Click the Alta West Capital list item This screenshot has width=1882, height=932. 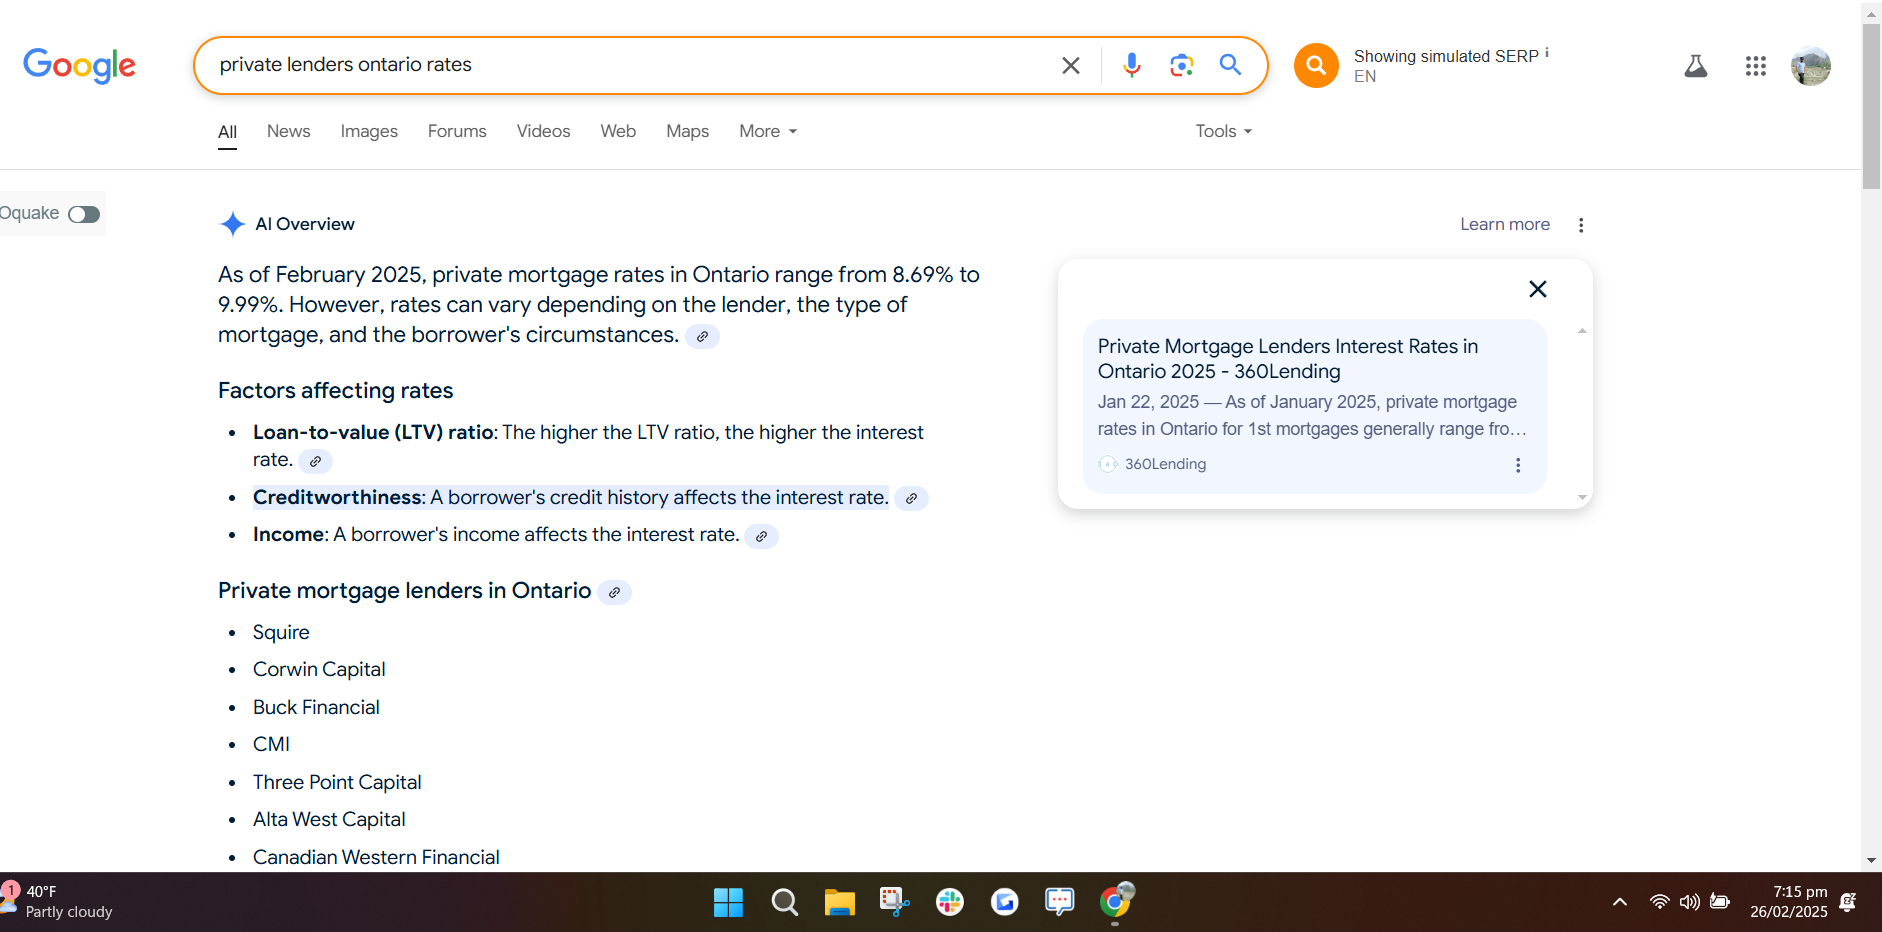(x=329, y=820)
